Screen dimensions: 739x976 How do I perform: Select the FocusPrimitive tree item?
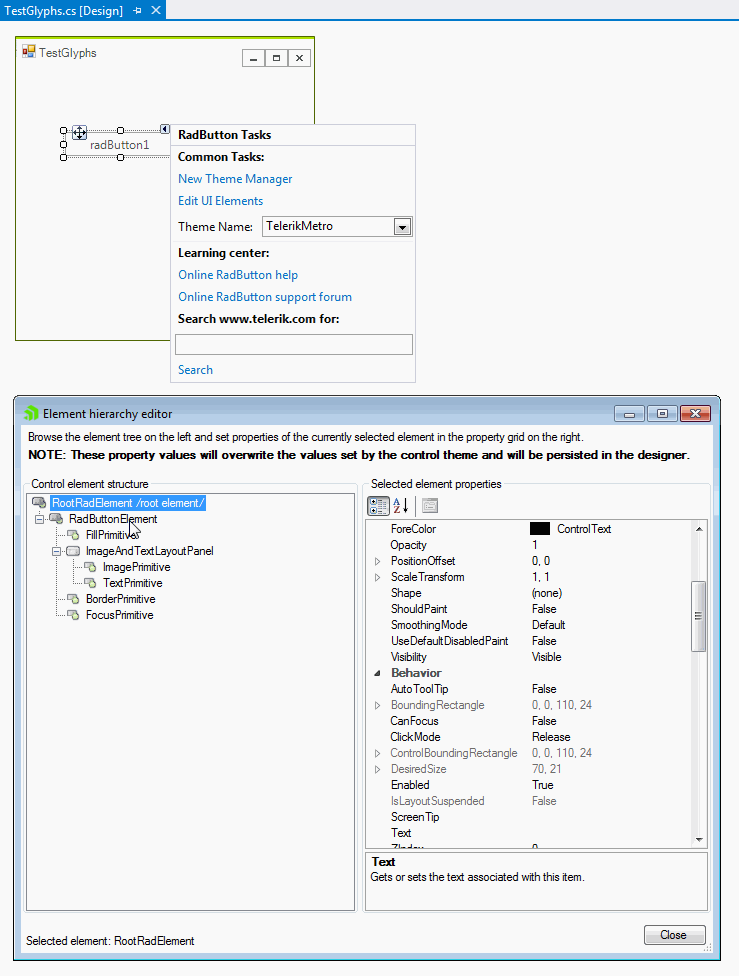tap(120, 615)
